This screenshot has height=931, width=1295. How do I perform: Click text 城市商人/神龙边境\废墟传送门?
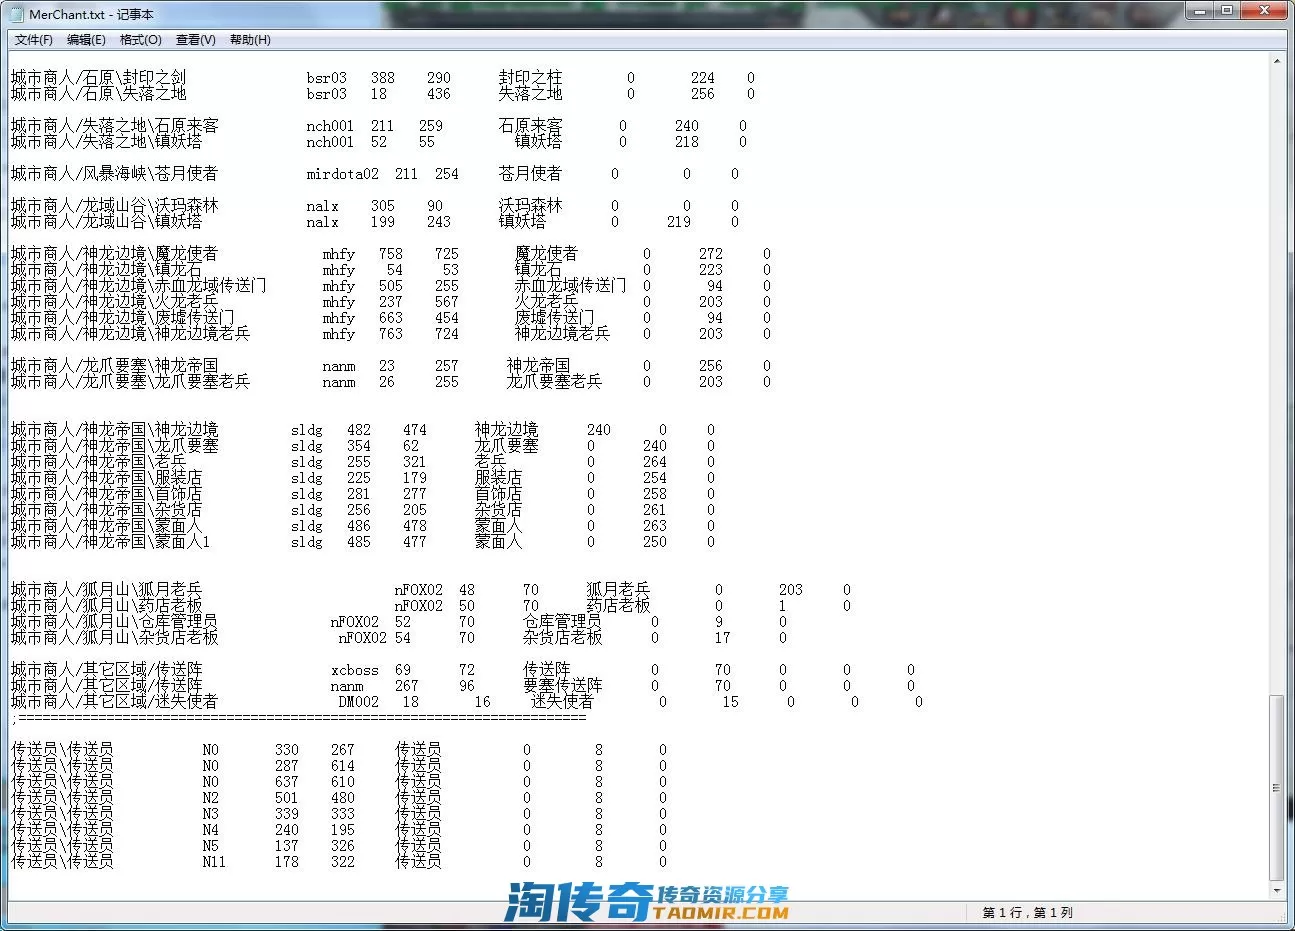(122, 318)
